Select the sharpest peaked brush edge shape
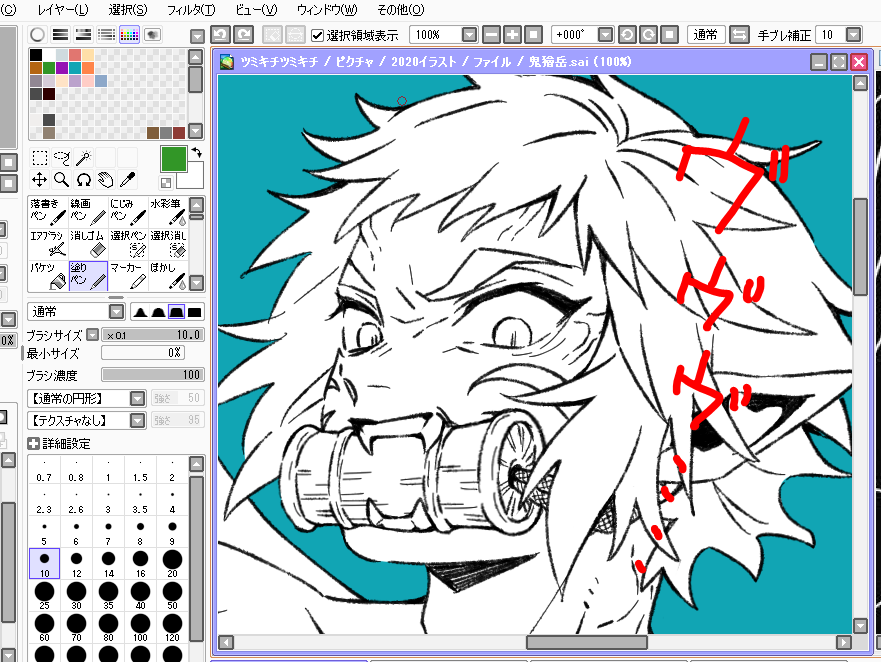The width and height of the screenshot is (881, 662). (140, 311)
